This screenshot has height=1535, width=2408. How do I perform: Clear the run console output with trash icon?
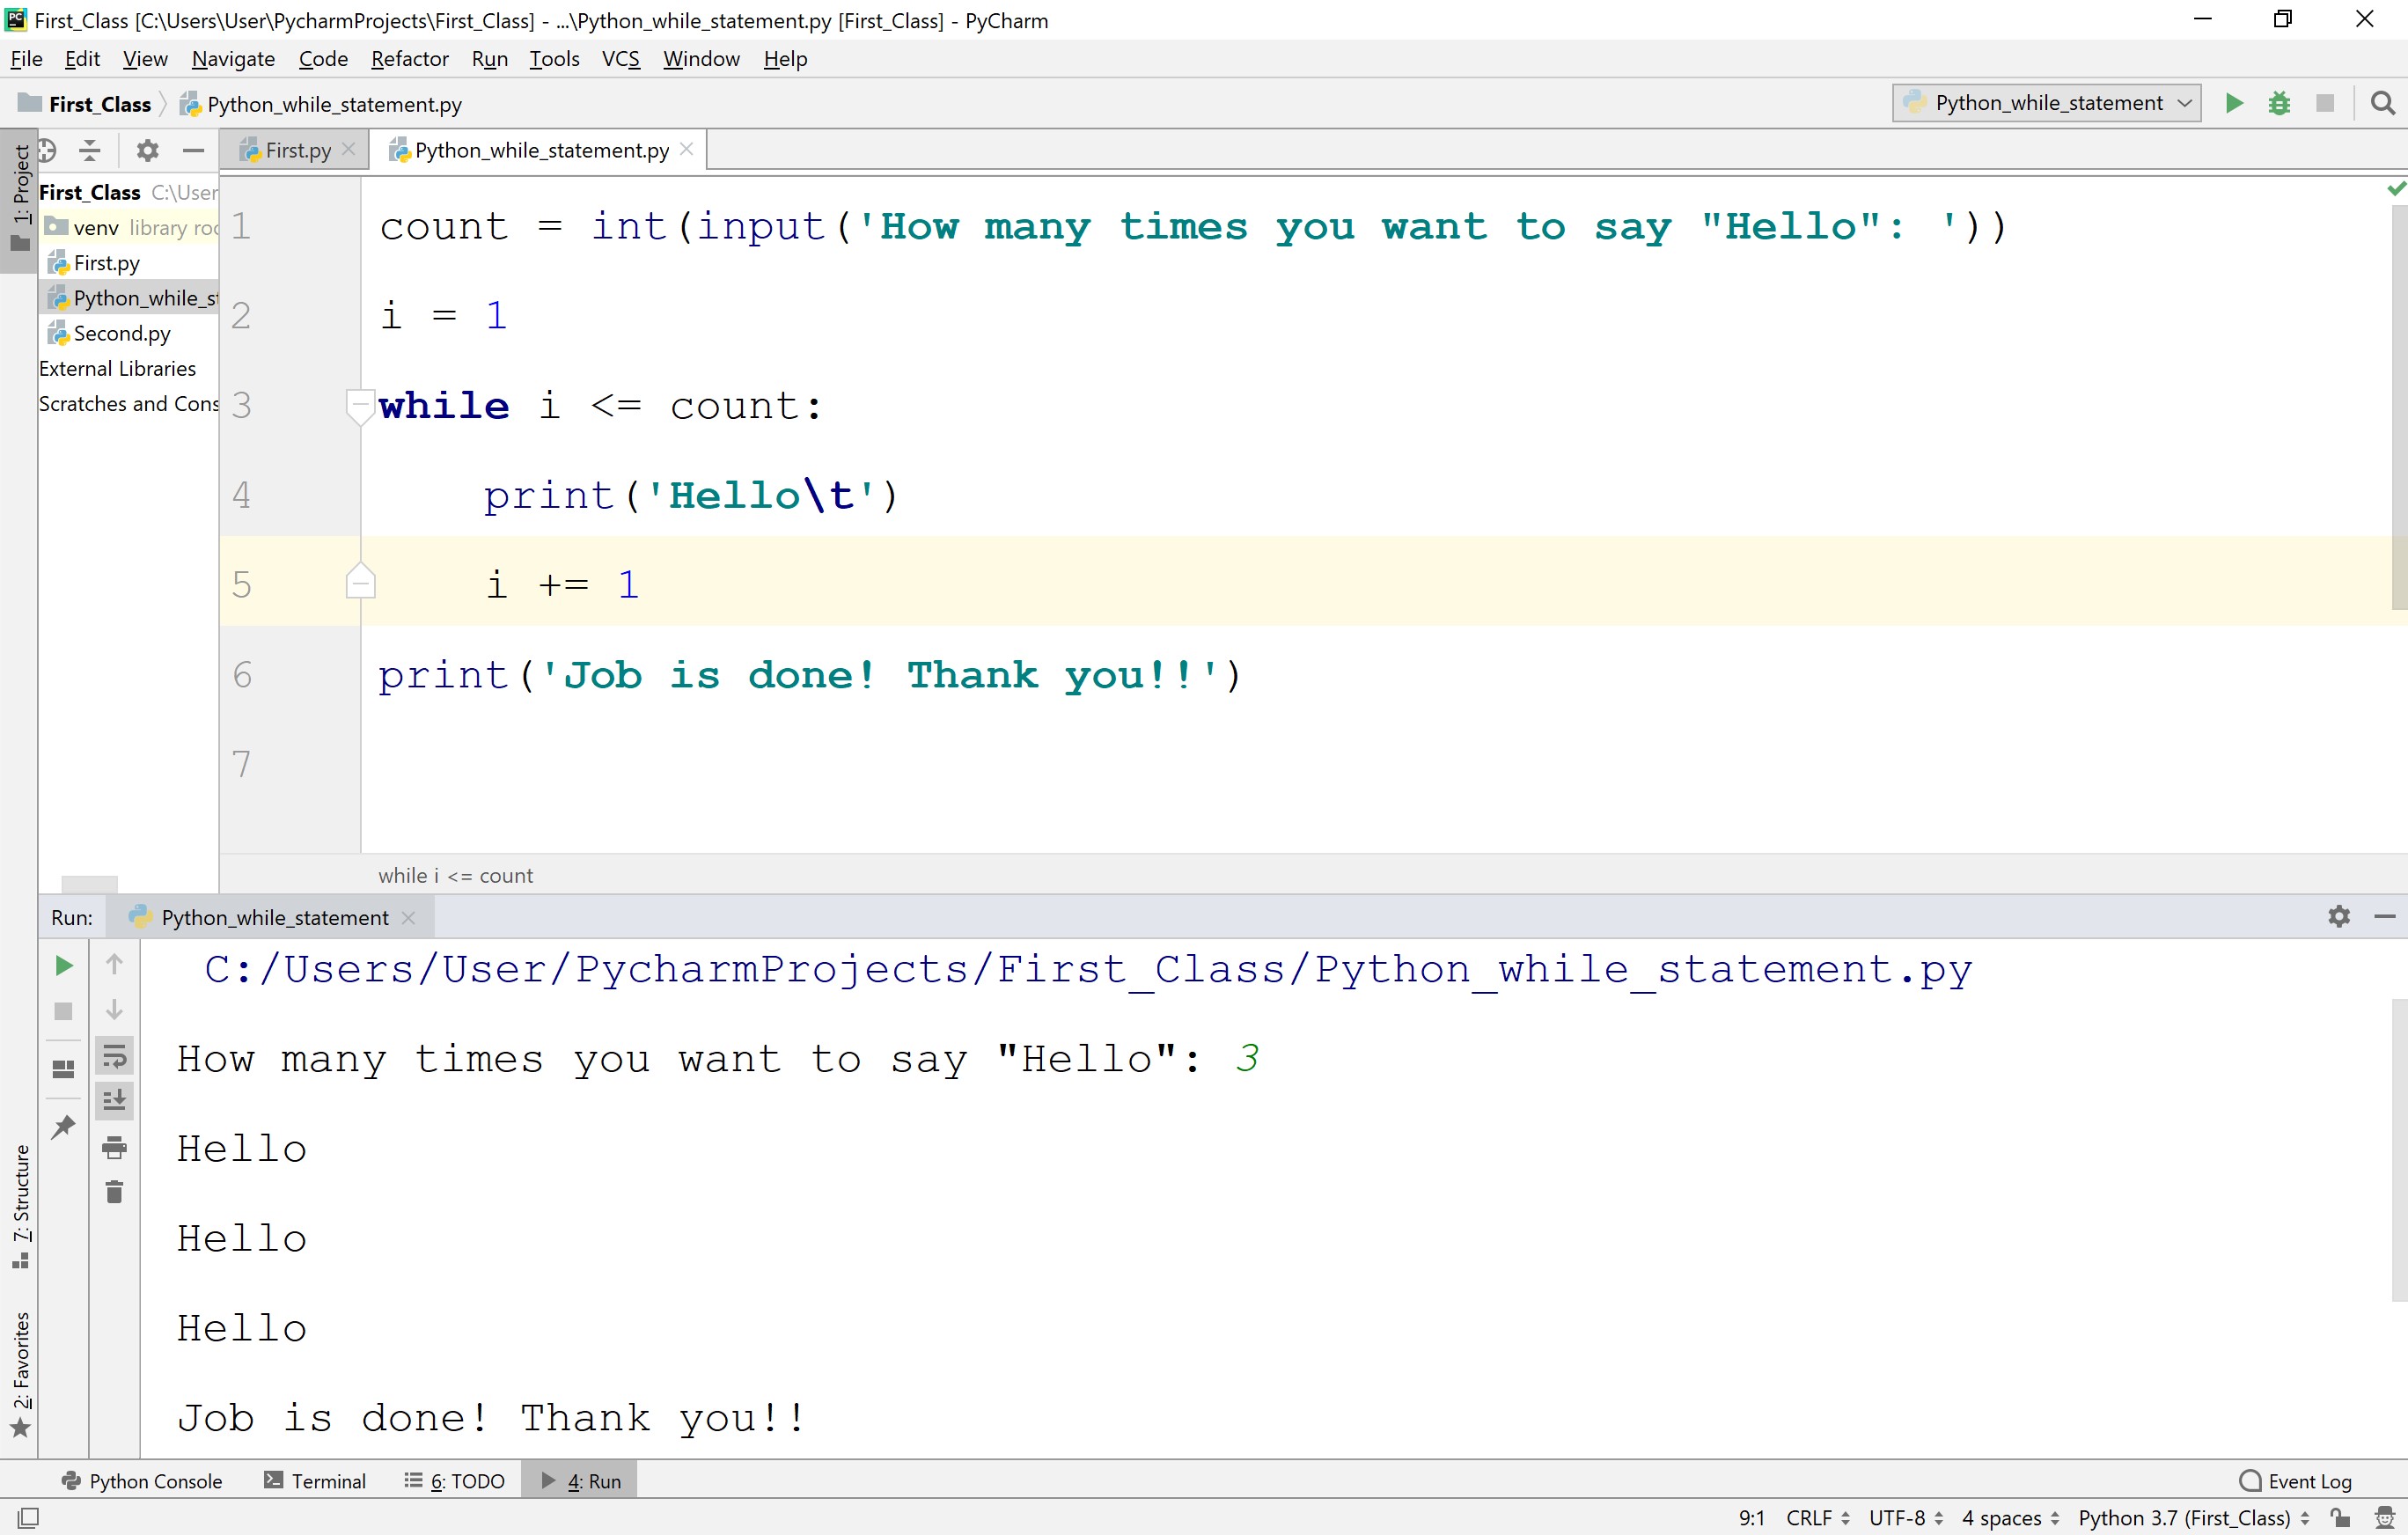coord(114,1190)
